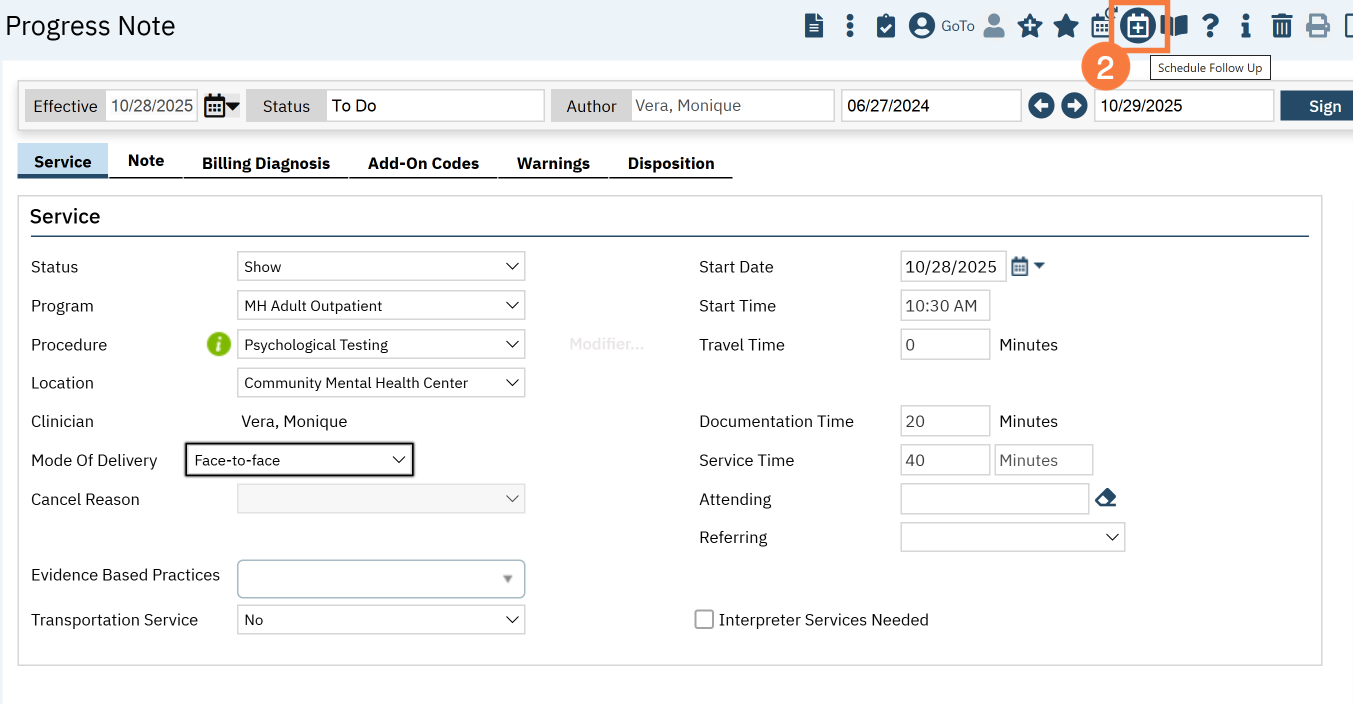Switch to the Billing Diagnosis tab

click(265, 163)
